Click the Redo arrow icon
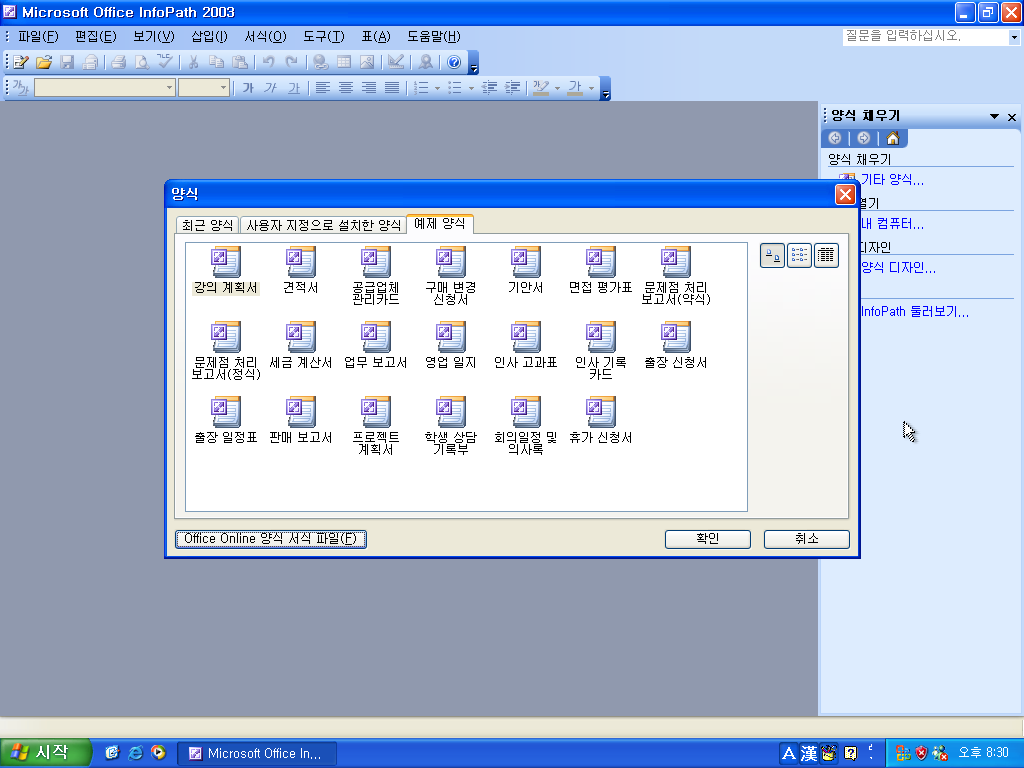Screen dimensions: 1024x768 (x=292, y=62)
